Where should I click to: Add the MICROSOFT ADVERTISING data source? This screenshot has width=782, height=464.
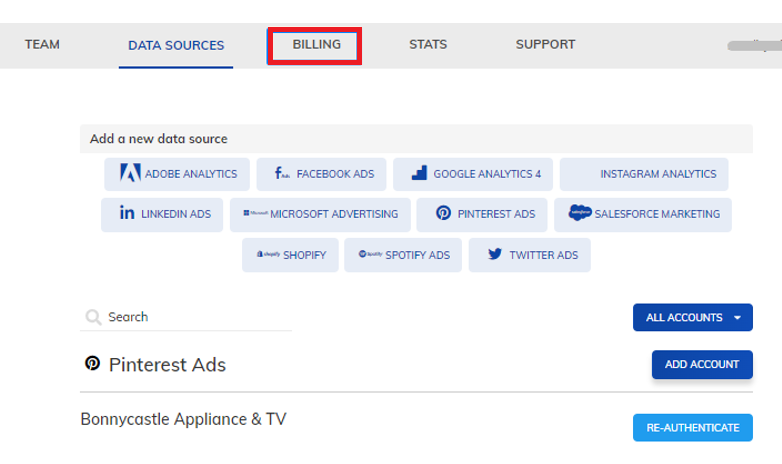click(x=320, y=215)
